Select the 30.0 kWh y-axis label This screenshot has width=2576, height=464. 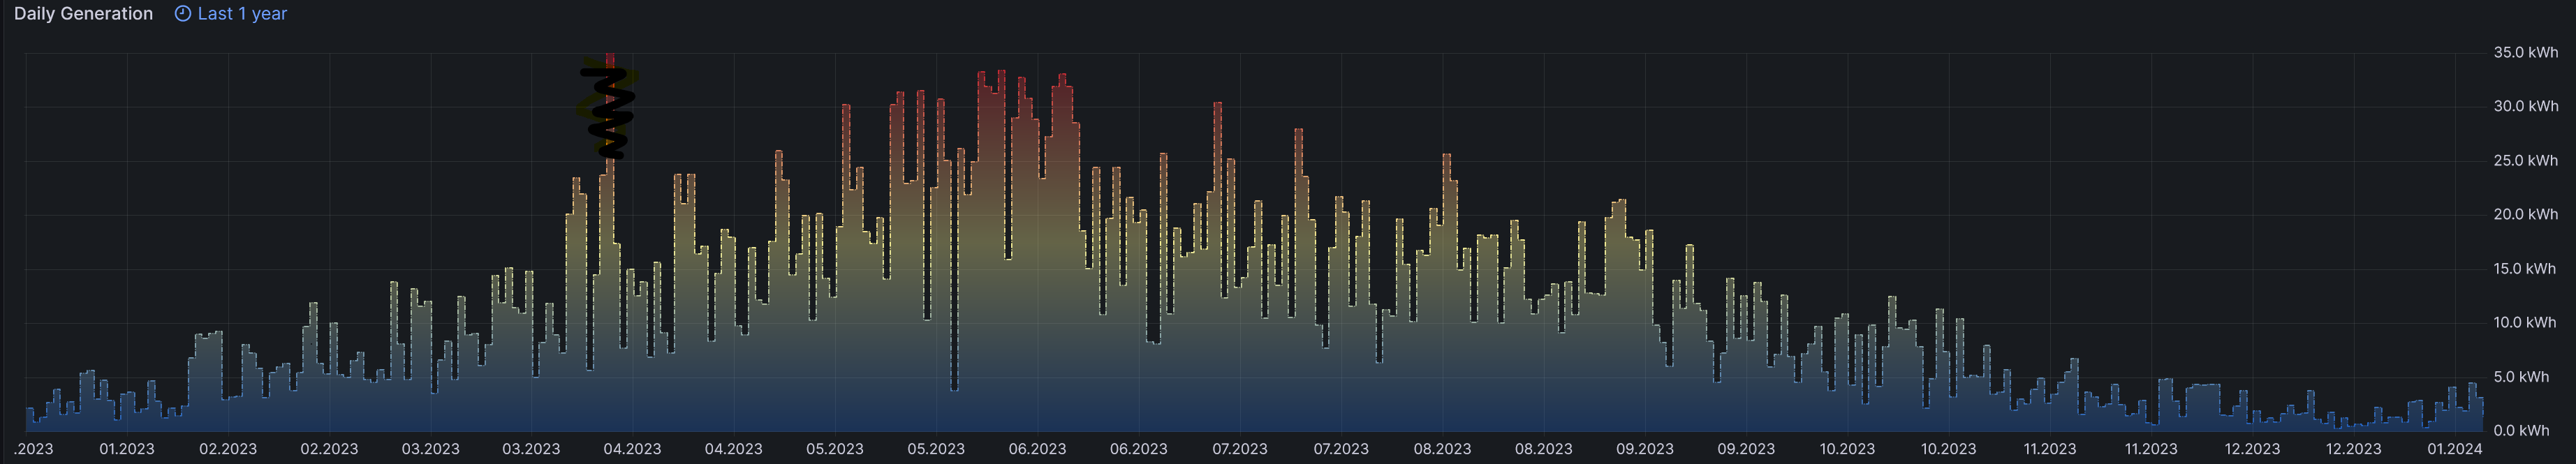pyautogui.click(x=2525, y=106)
